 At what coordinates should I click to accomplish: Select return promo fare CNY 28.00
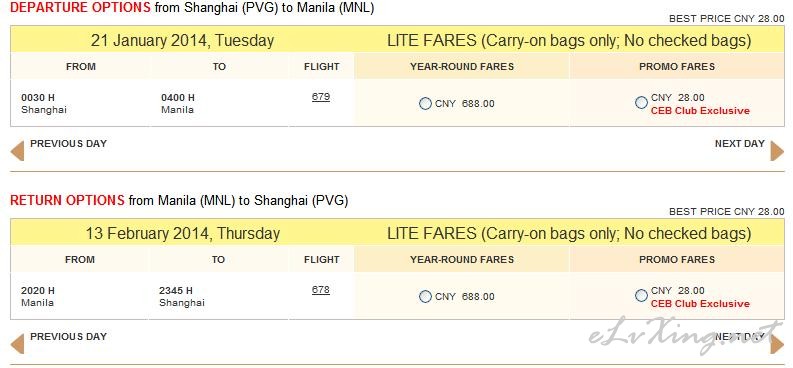coord(641,296)
